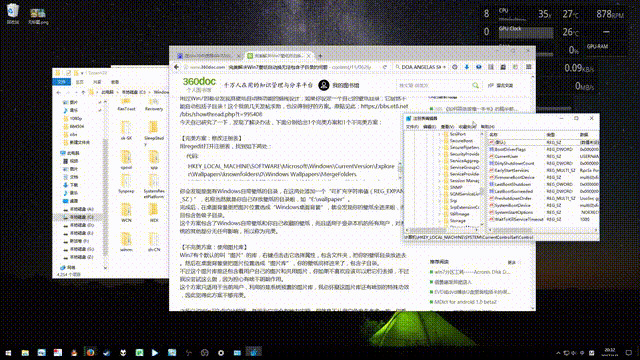The width and height of the screenshot is (640, 360).
Task: Click the browser back arrow button
Action: tap(176, 67)
